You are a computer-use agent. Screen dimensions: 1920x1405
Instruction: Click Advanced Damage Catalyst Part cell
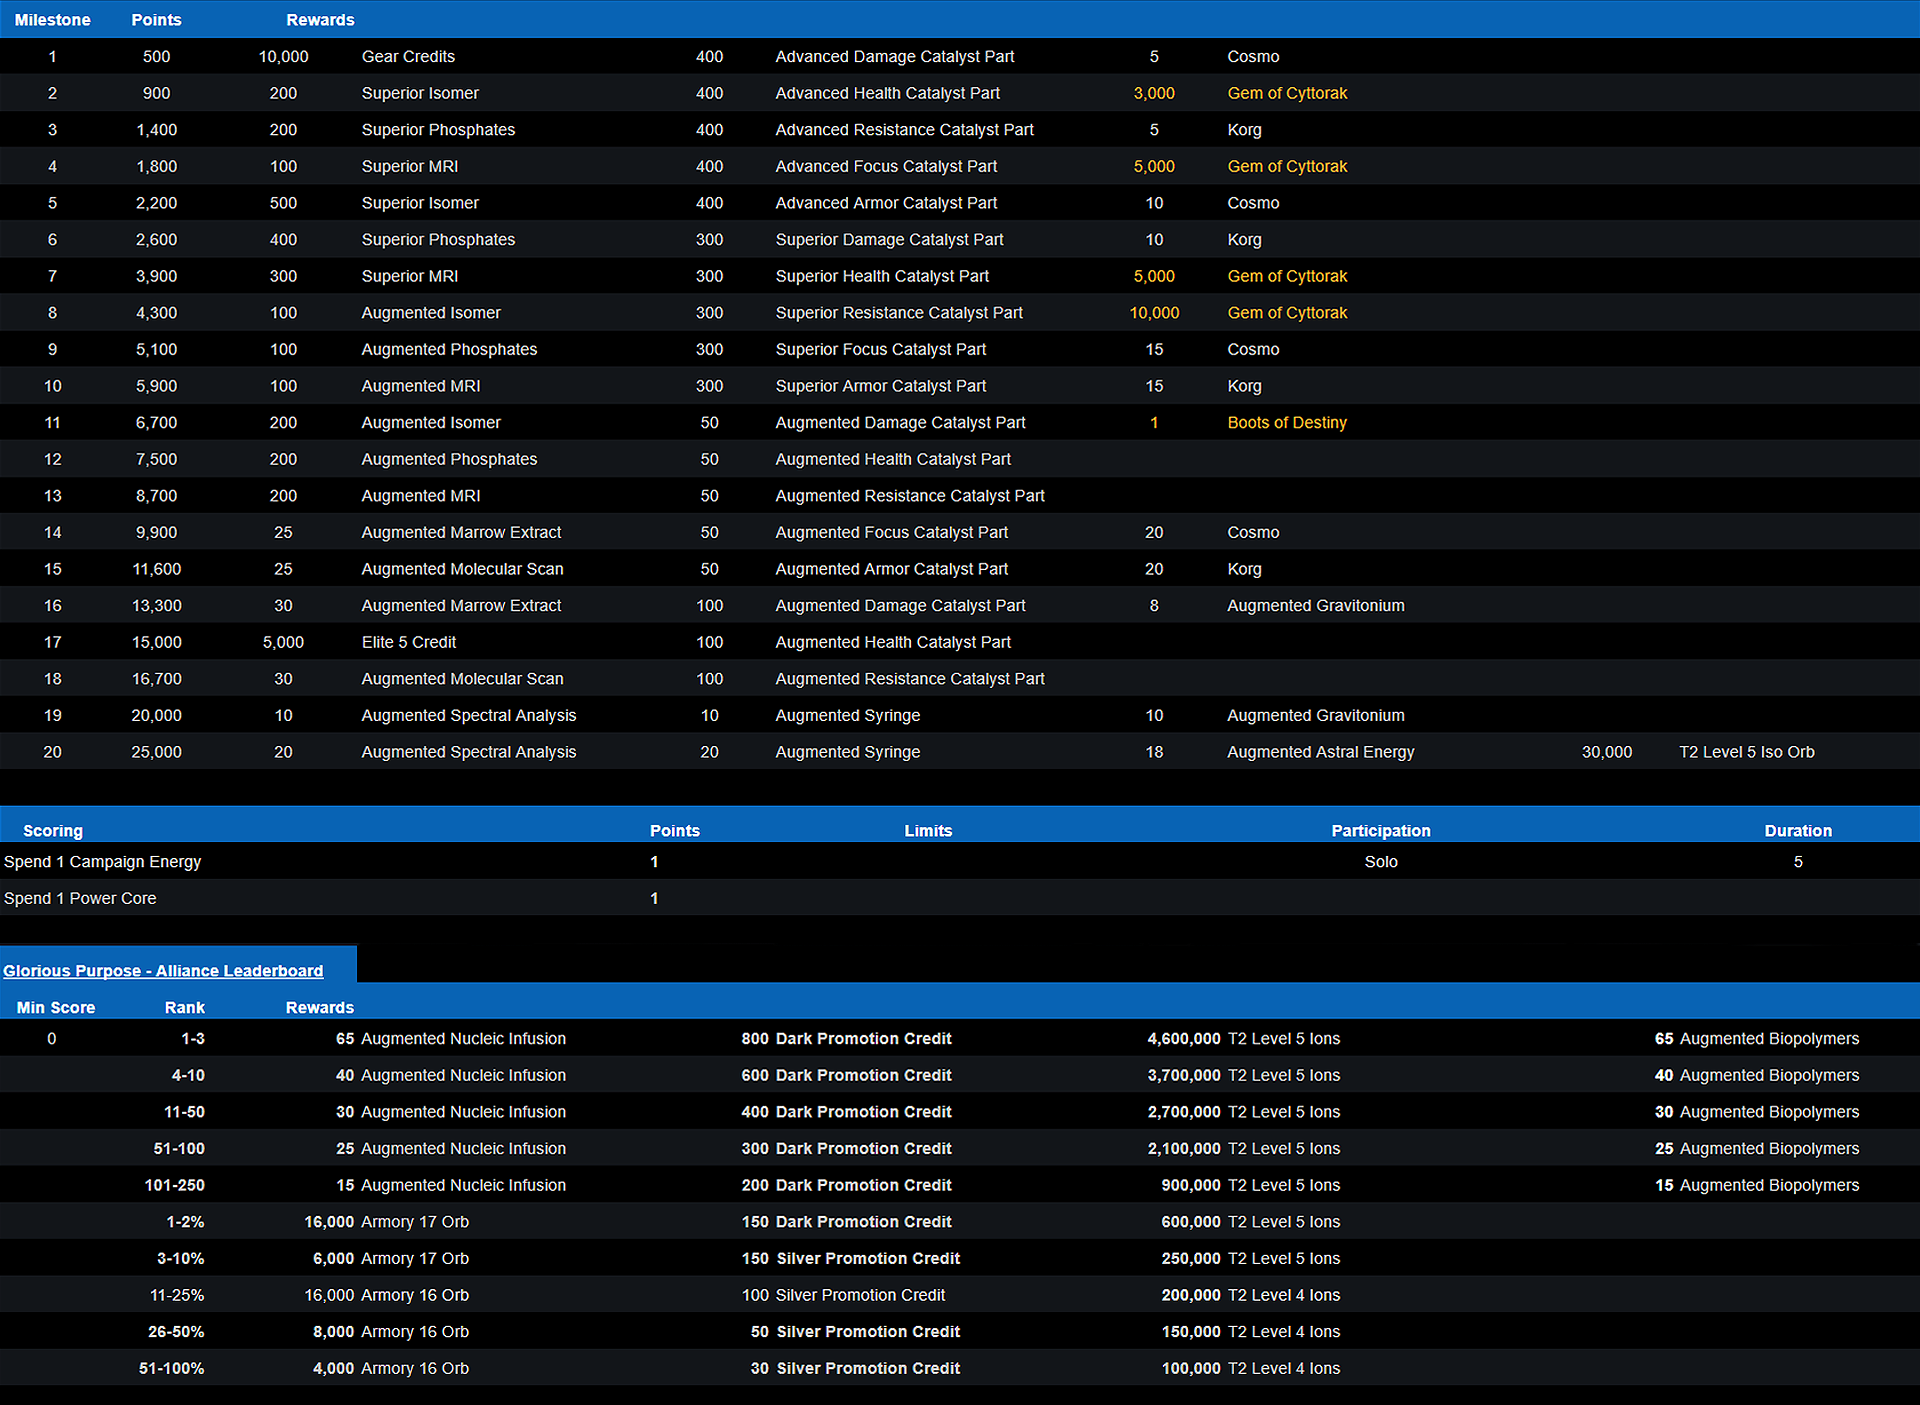pos(894,57)
